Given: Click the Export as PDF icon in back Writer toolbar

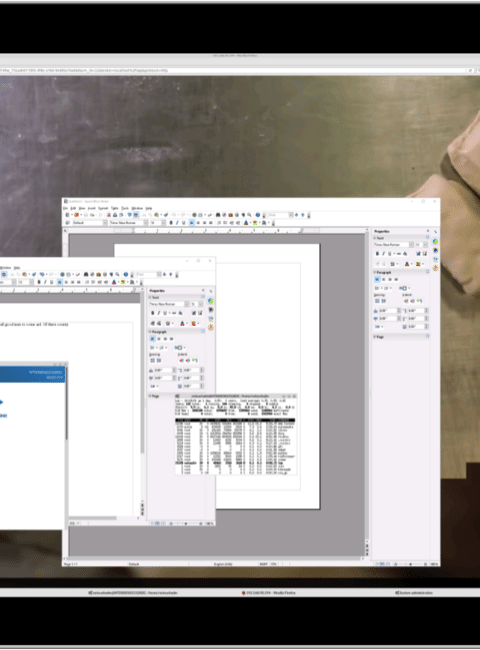Looking at the screenshot, I should [x=109, y=215].
